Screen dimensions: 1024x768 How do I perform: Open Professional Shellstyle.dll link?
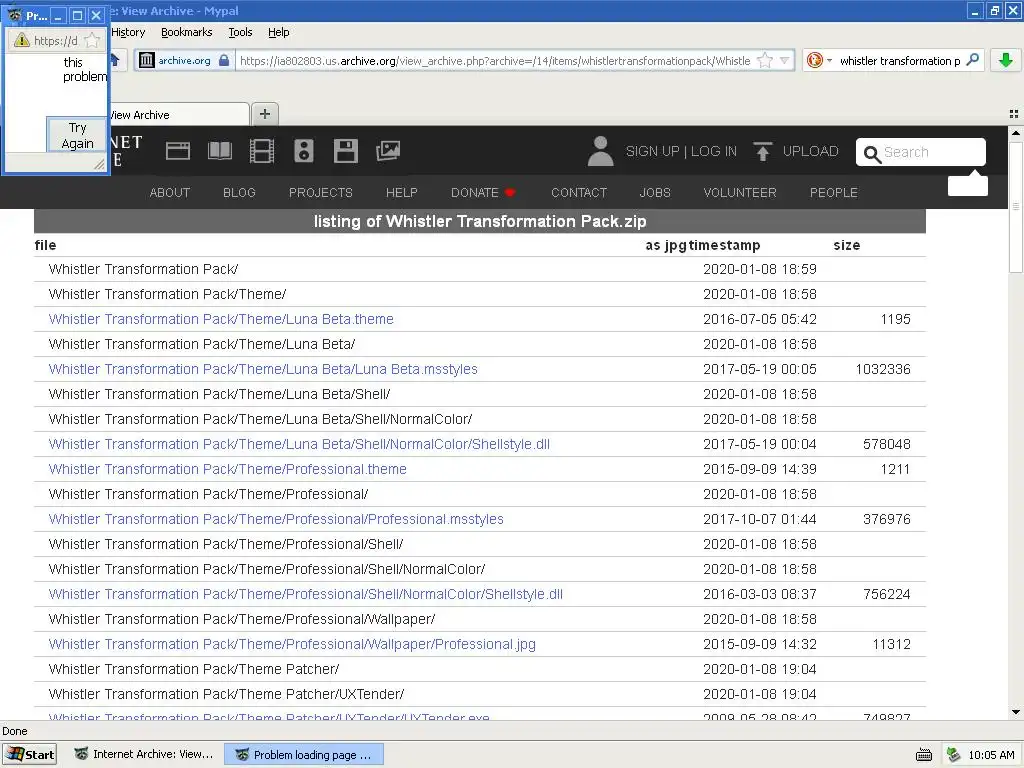coord(305,594)
